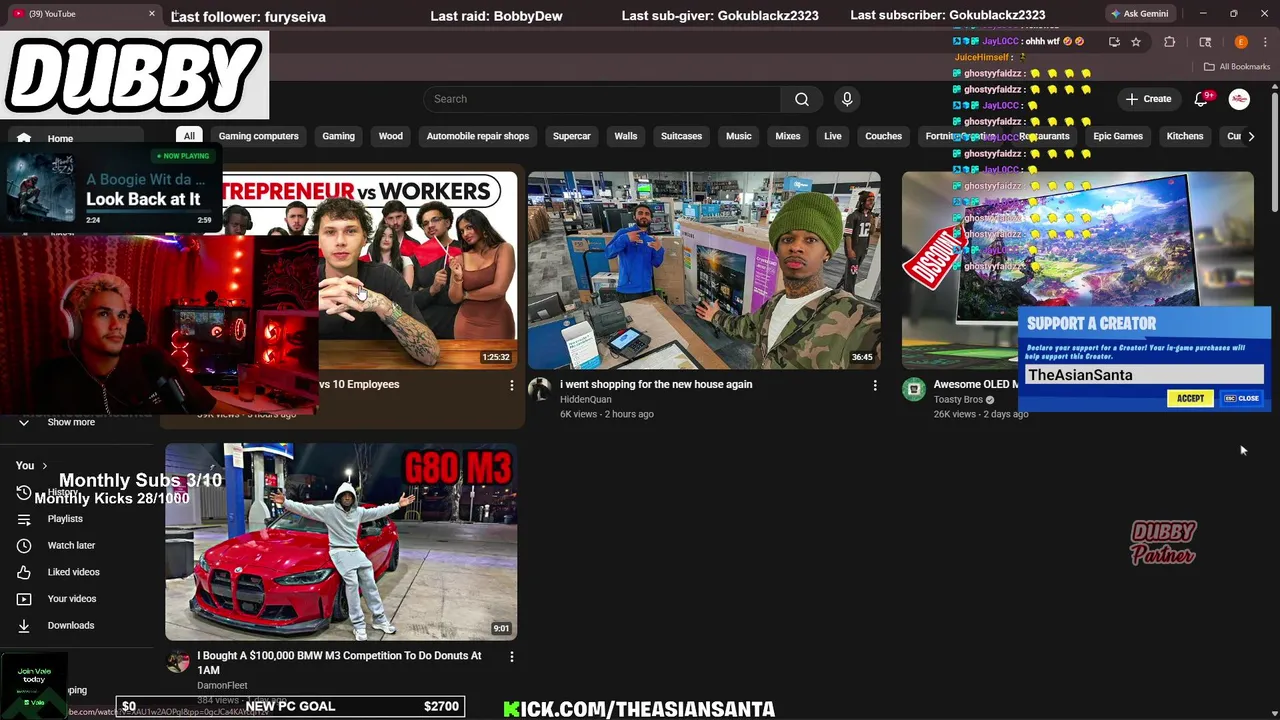The image size is (1280, 720).
Task: Open the YouTube account avatar menu
Action: point(1239,99)
